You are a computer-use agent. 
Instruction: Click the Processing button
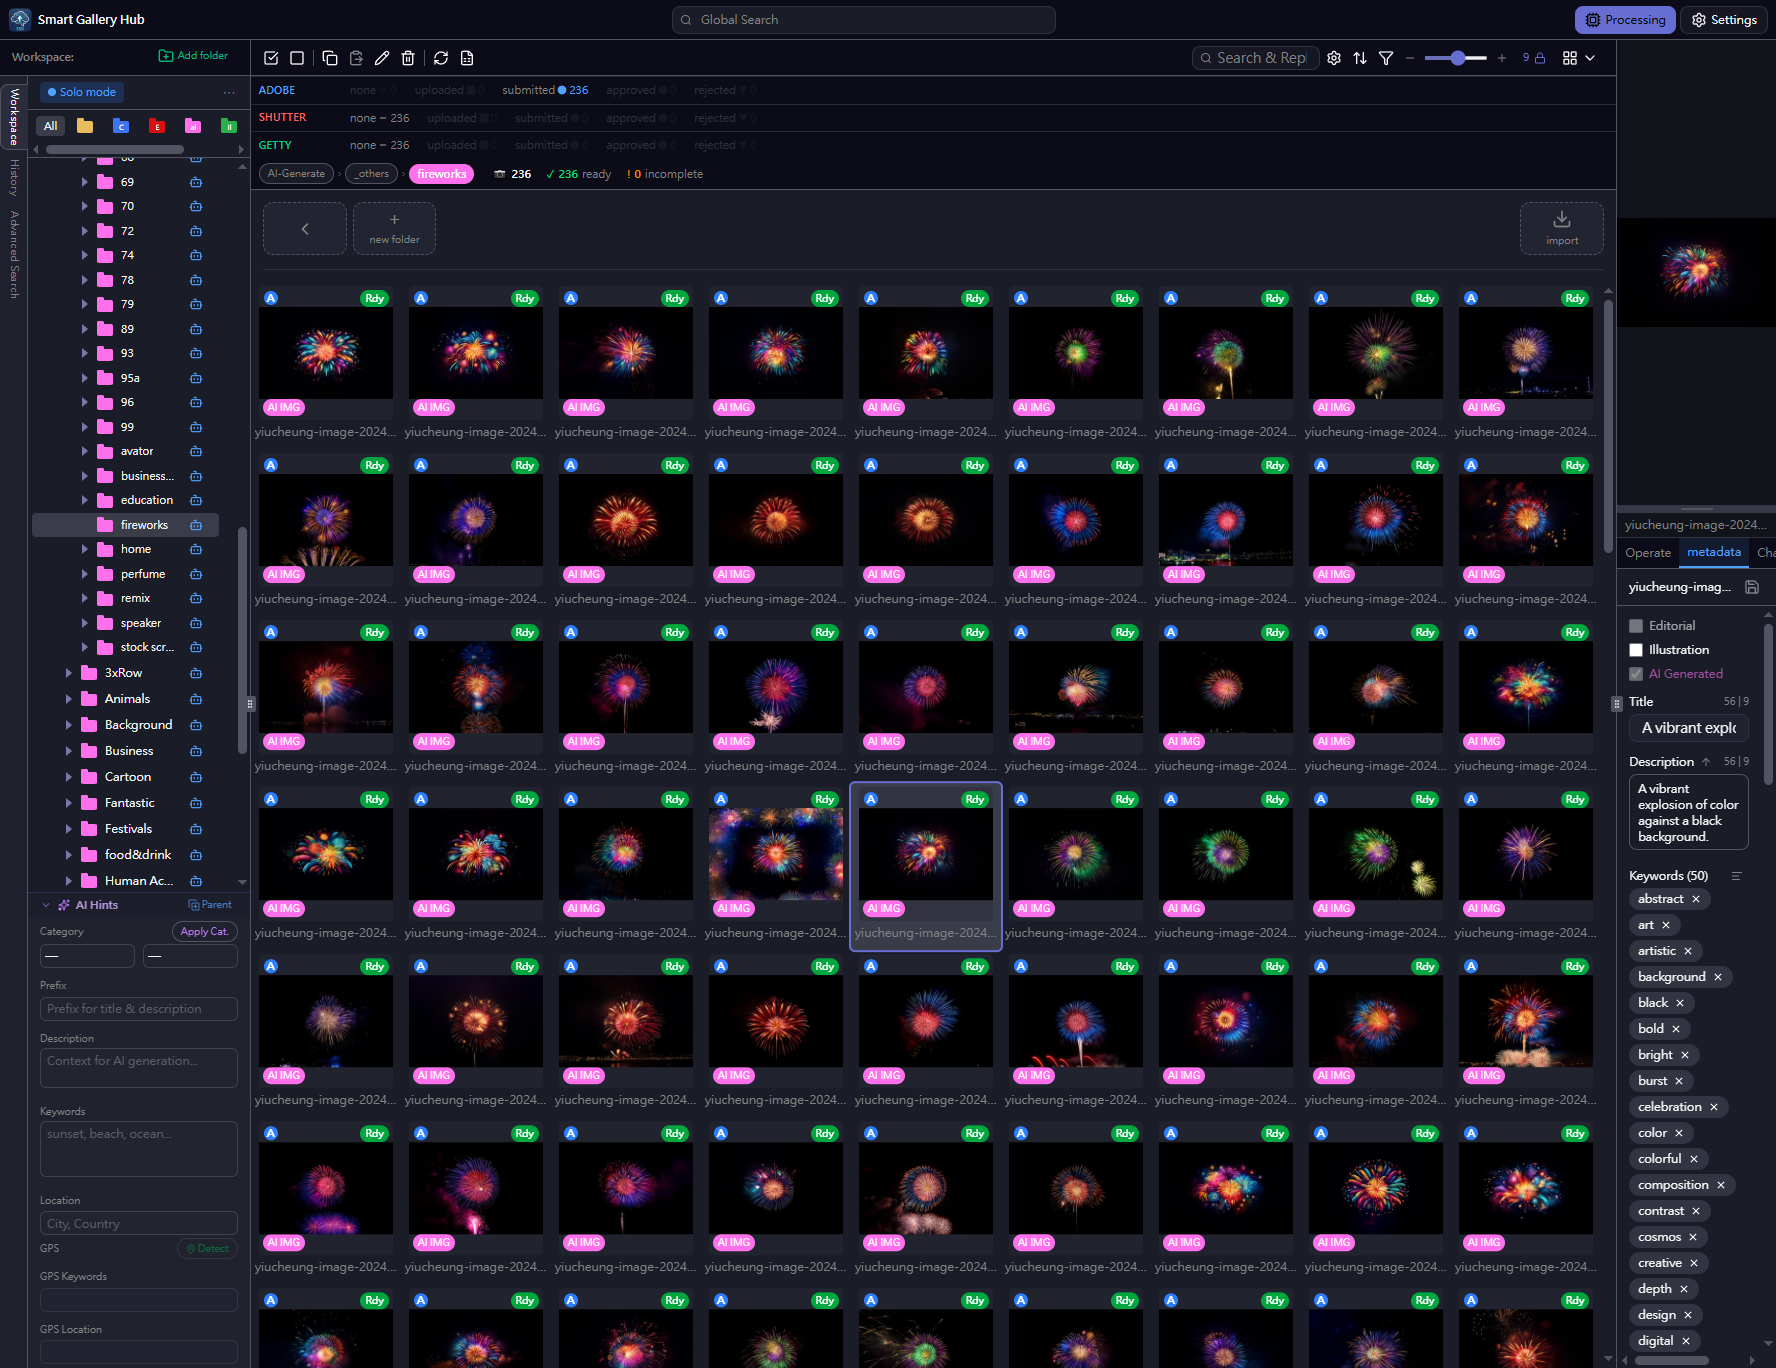click(x=1625, y=20)
